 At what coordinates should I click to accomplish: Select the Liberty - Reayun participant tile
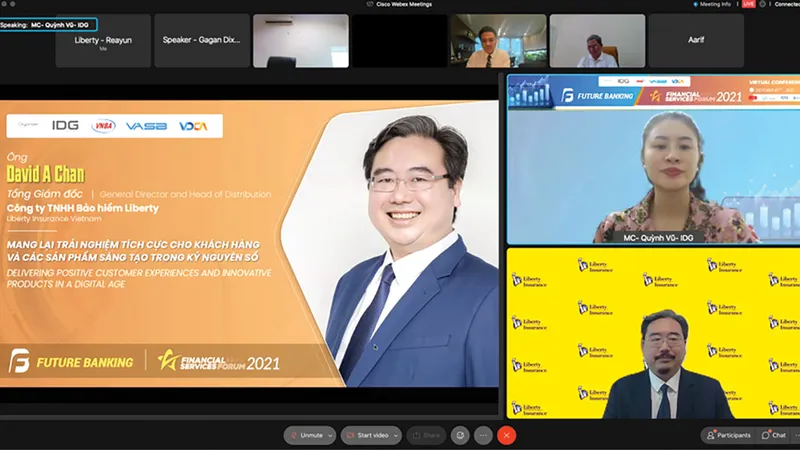pyautogui.click(x=103, y=41)
